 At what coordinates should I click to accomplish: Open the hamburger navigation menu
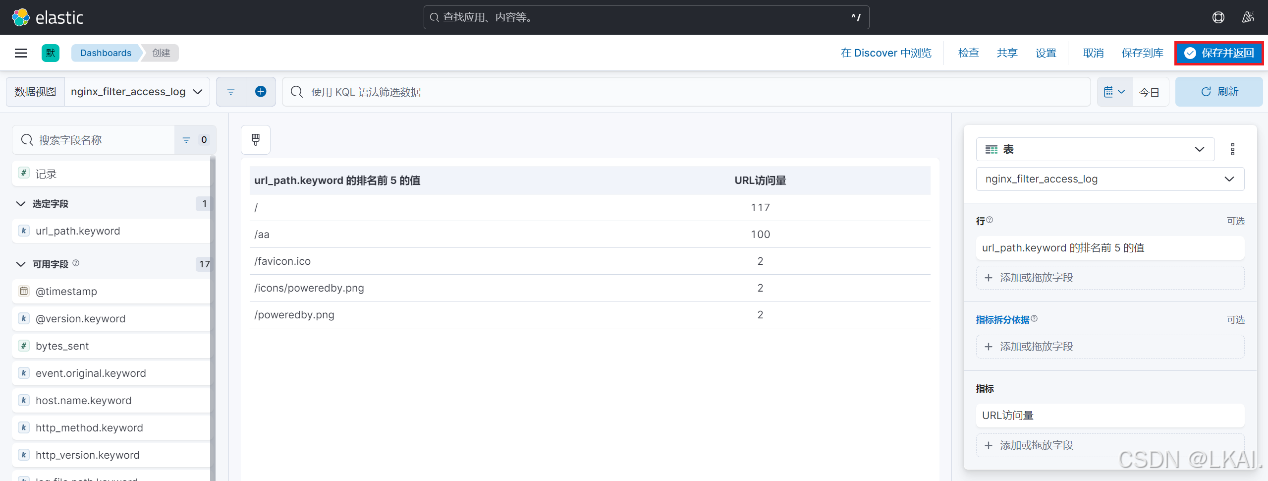pyautogui.click(x=21, y=53)
